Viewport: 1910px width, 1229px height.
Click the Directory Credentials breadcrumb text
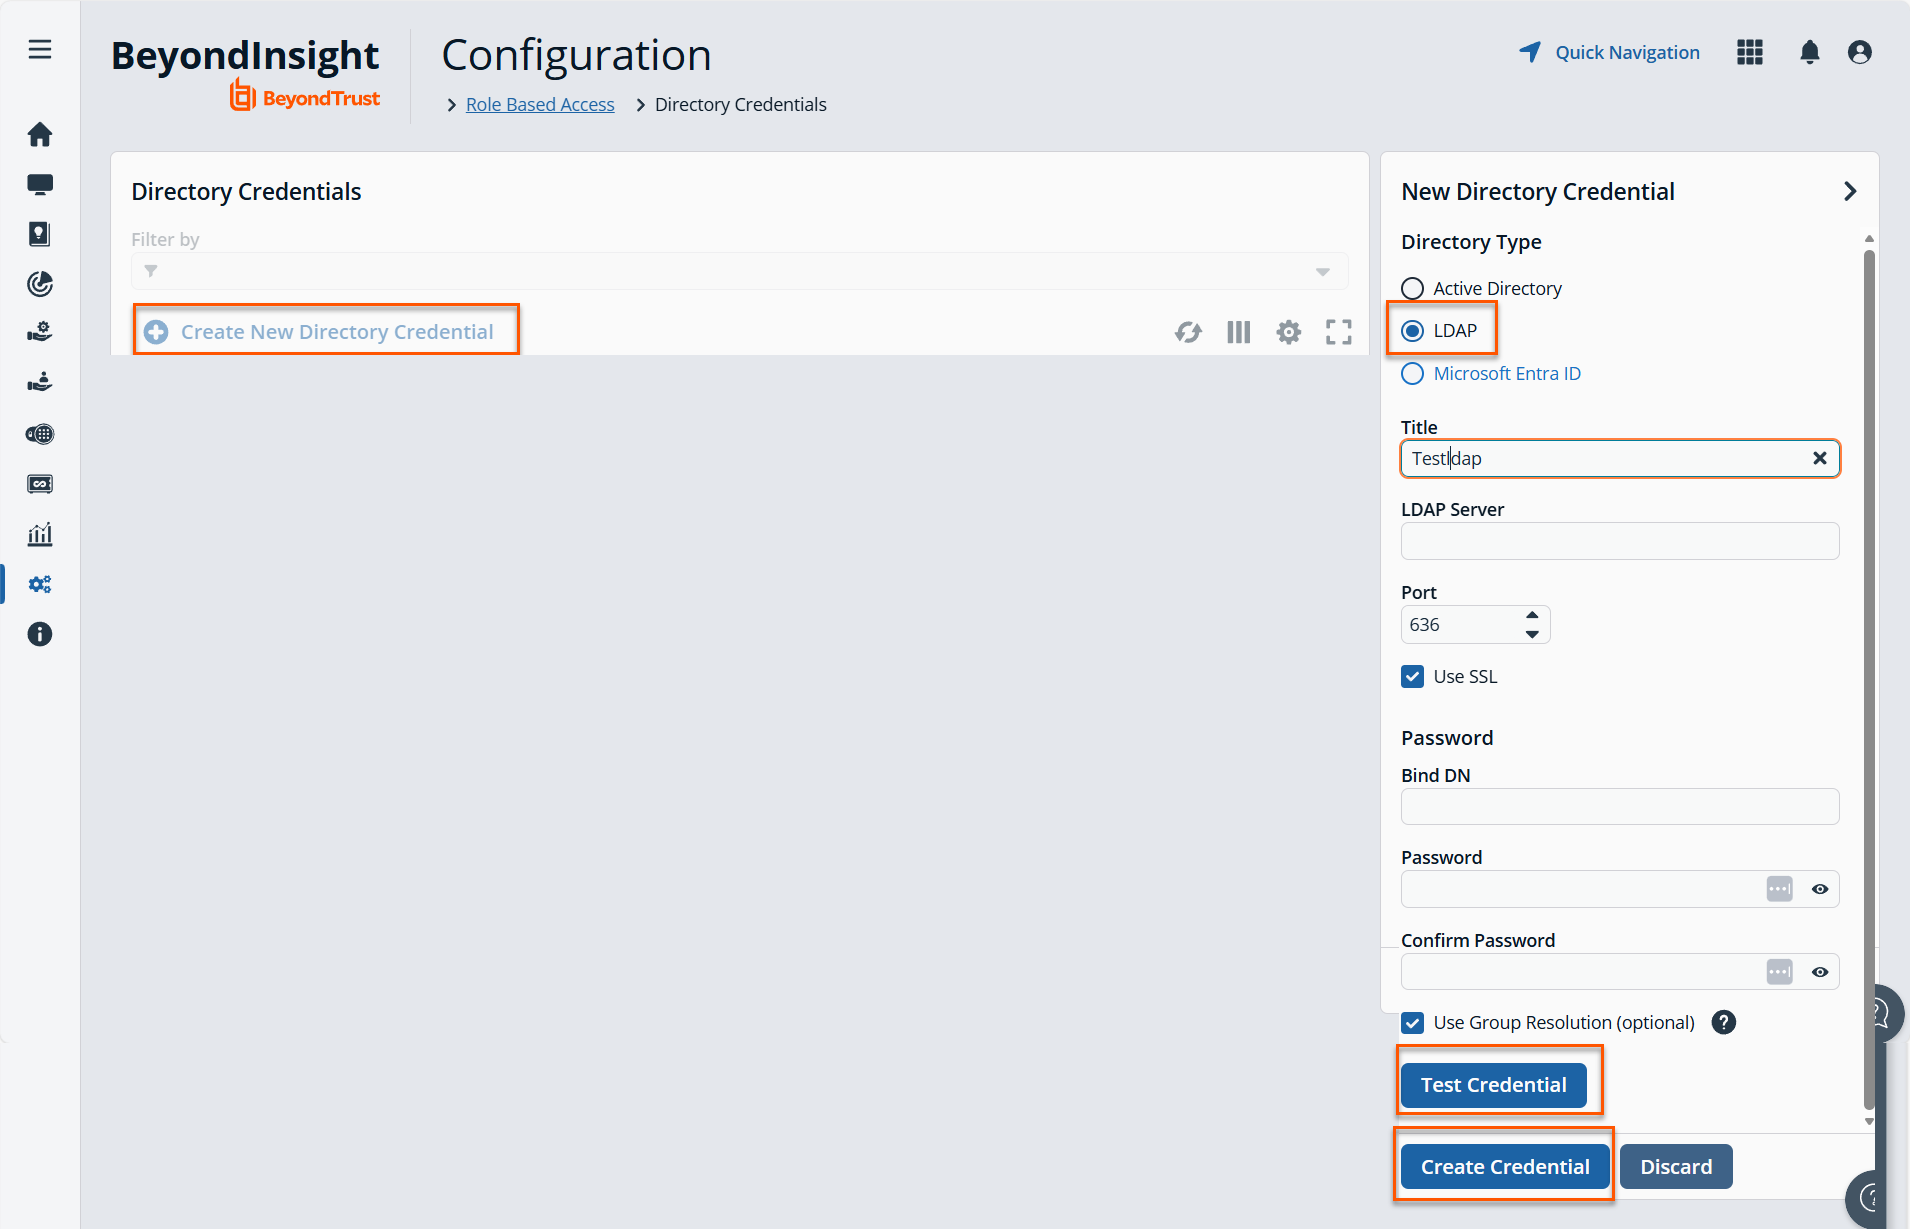tap(741, 104)
